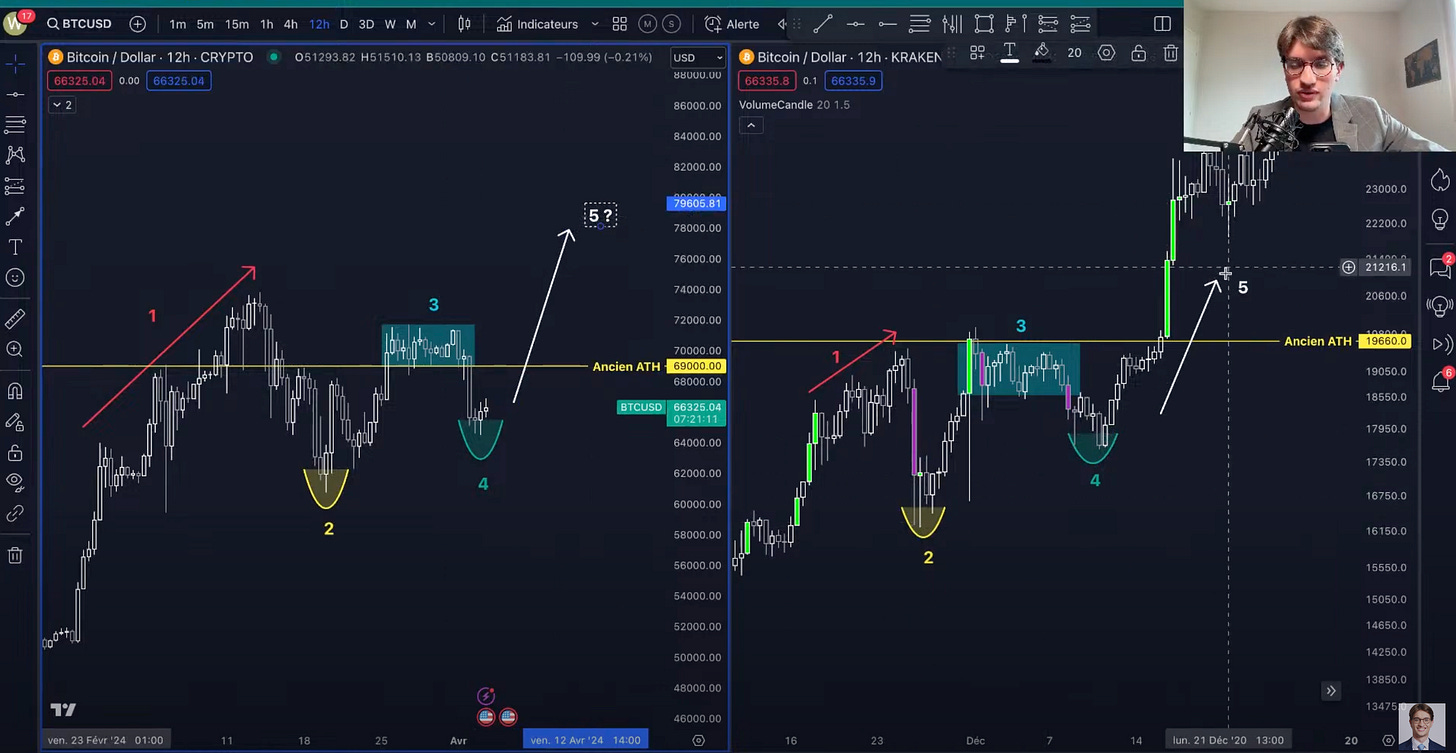Image resolution: width=1456 pixels, height=753 pixels.
Task: Select the Text tool in left sidebar
Action: (15, 247)
